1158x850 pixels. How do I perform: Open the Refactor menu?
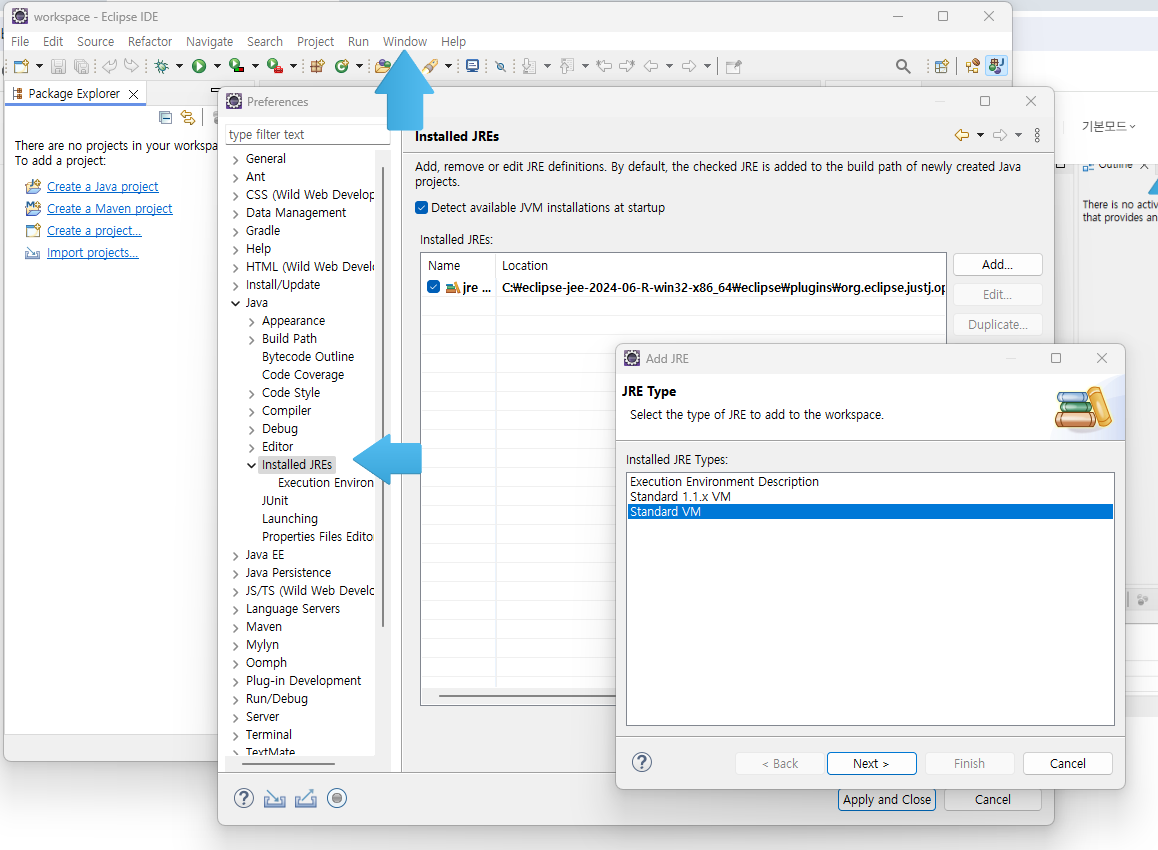click(x=150, y=41)
